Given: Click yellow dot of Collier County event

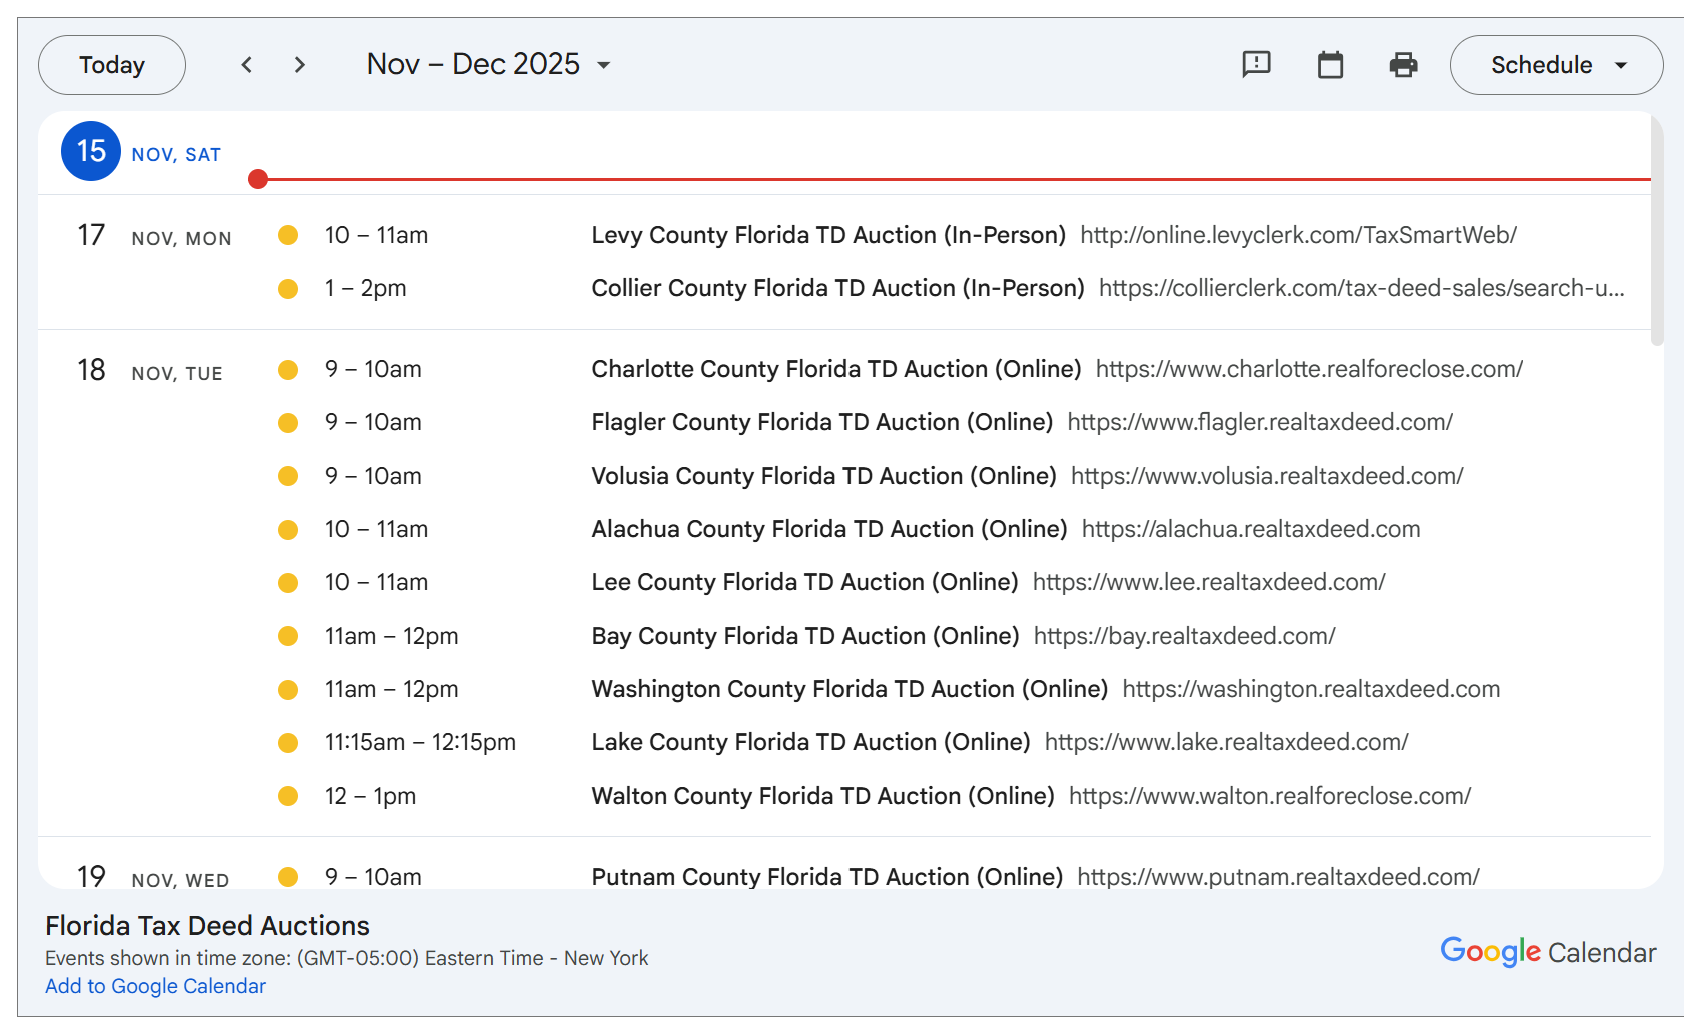Looking at the screenshot, I should [x=288, y=289].
